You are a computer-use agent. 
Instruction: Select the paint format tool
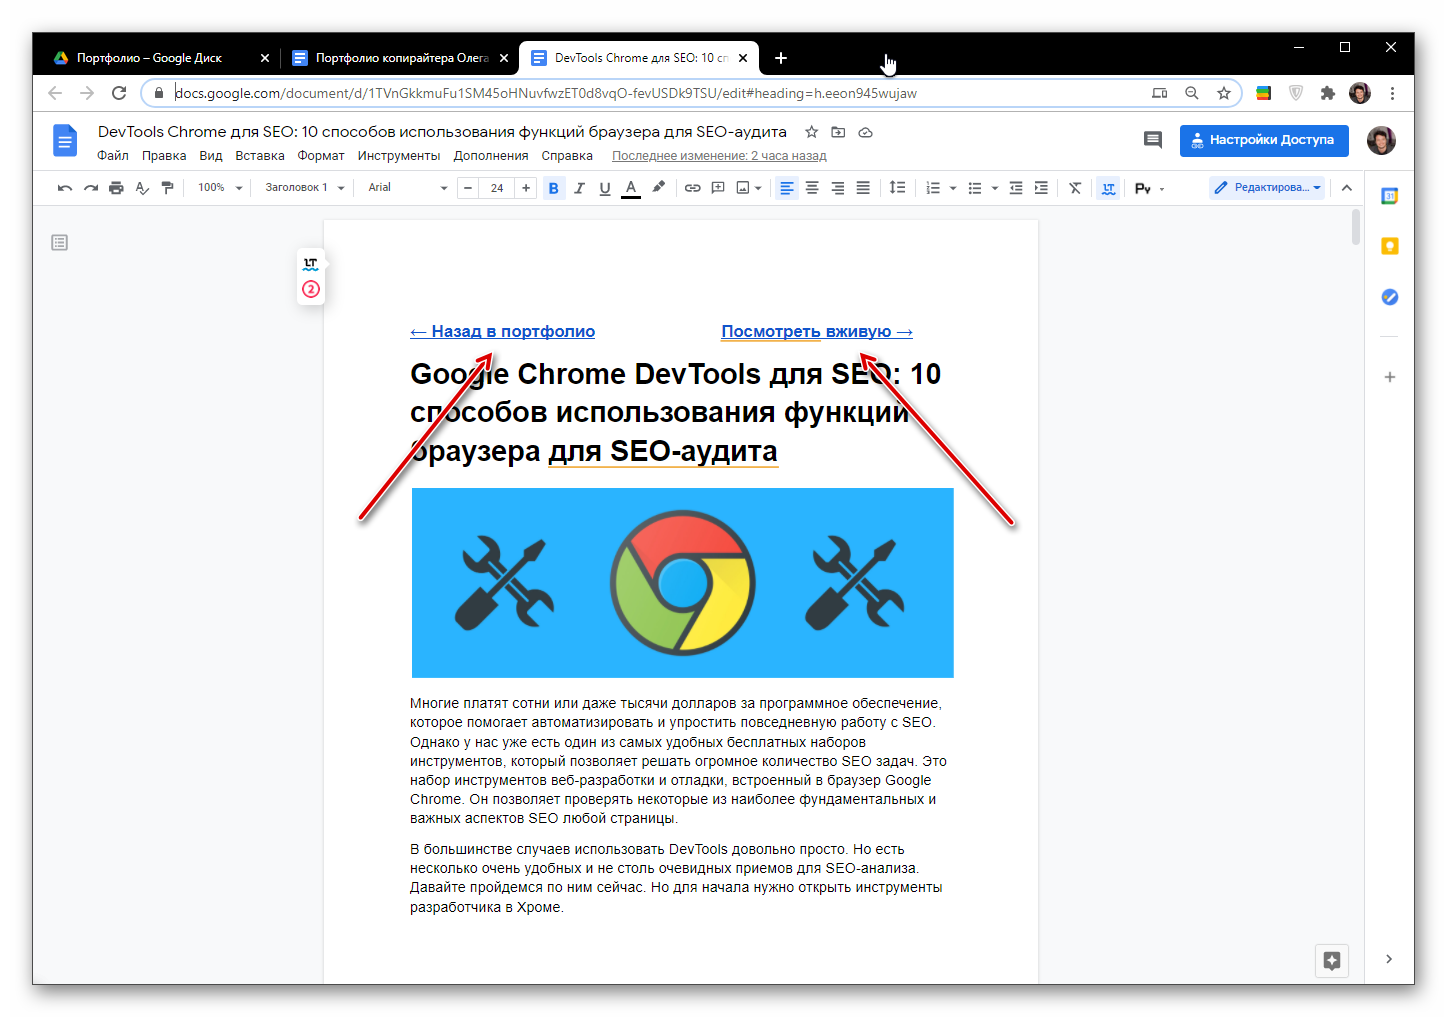point(167,188)
